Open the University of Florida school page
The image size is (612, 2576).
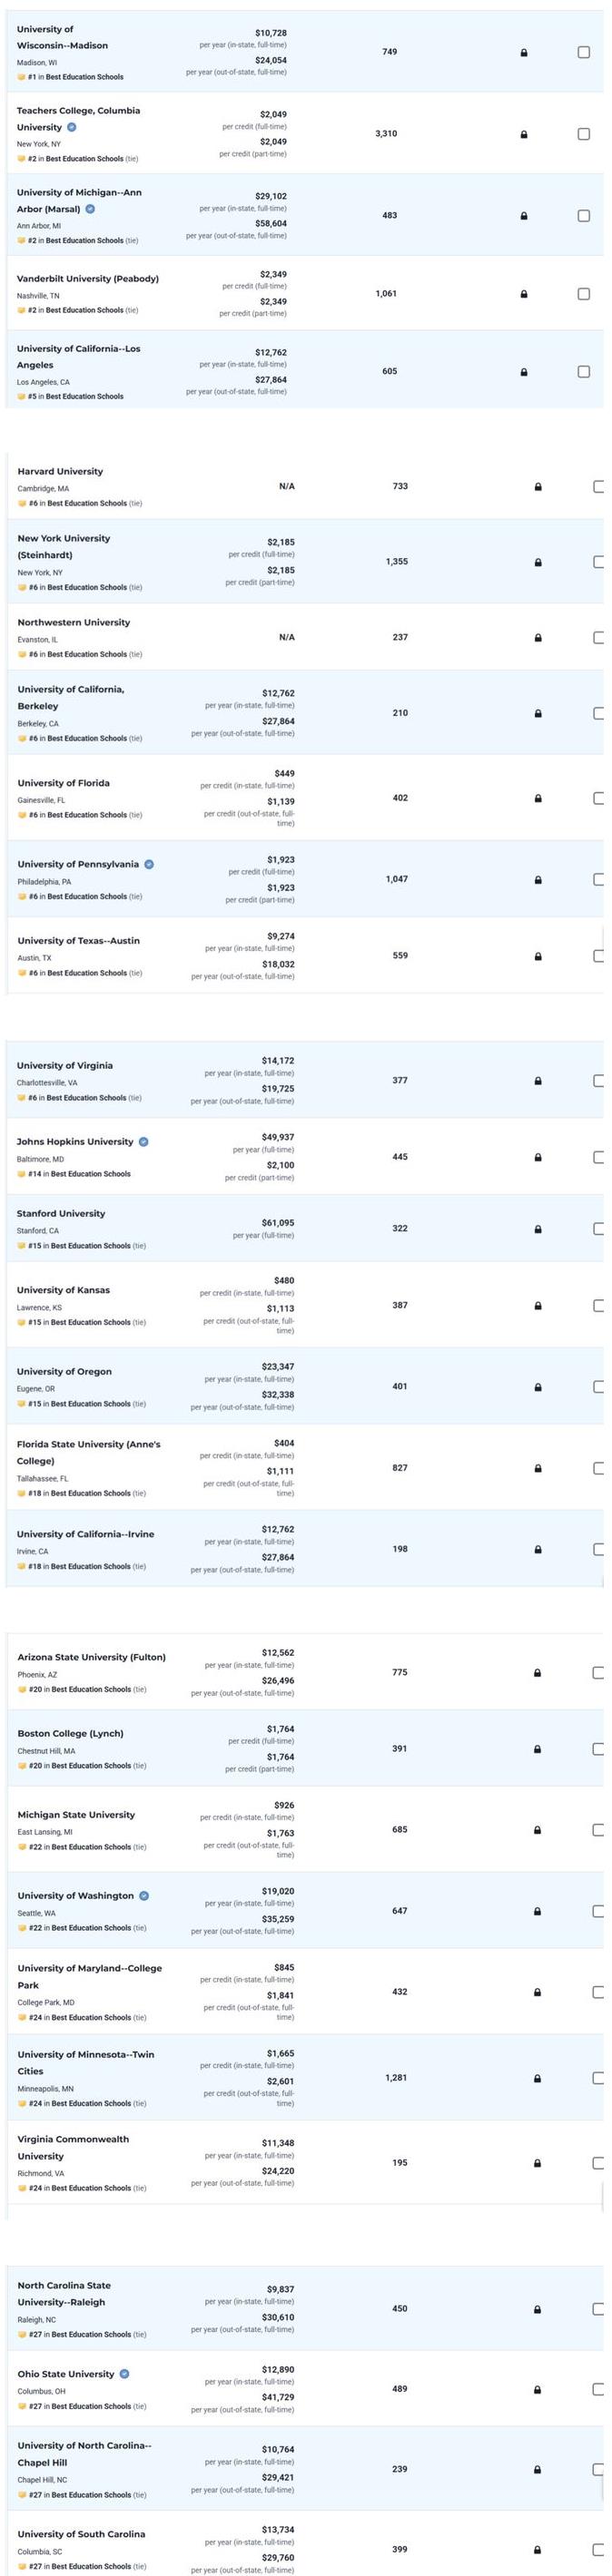(64, 783)
